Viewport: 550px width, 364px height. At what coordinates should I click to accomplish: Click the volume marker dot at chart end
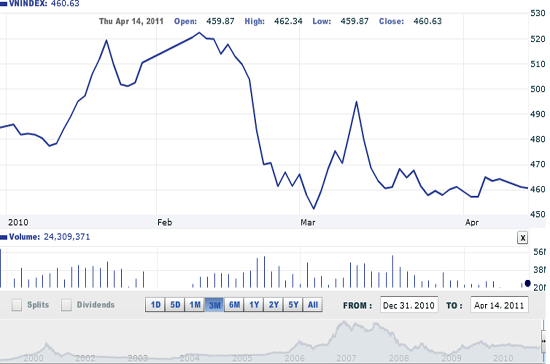coord(528,283)
